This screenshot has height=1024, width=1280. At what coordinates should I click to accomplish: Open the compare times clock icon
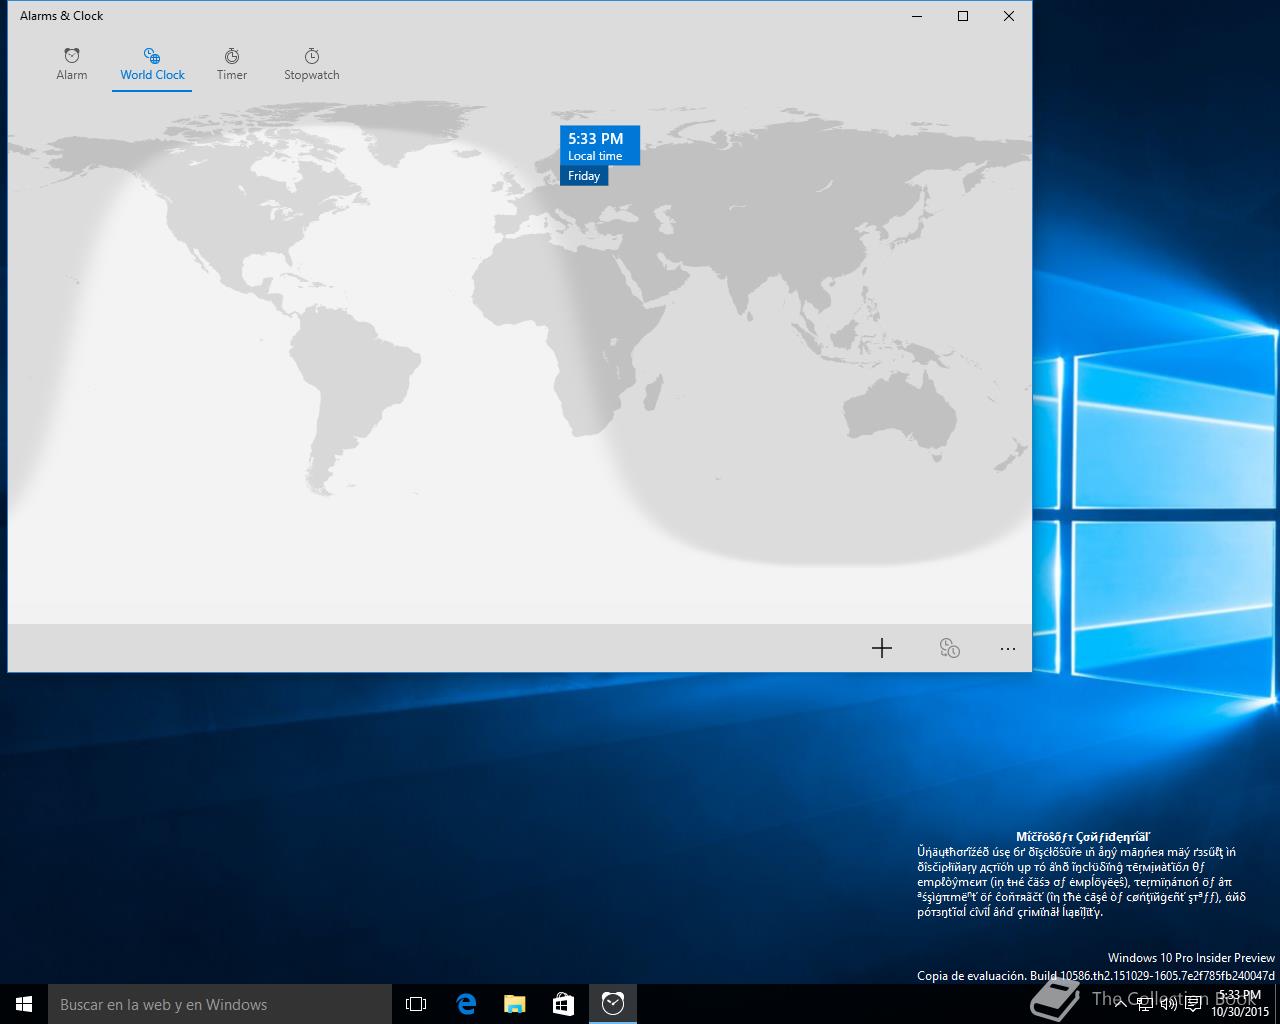[x=950, y=648]
